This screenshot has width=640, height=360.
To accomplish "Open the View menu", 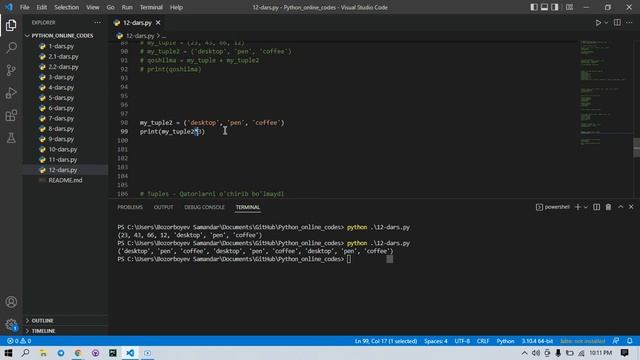I will pos(93,7).
